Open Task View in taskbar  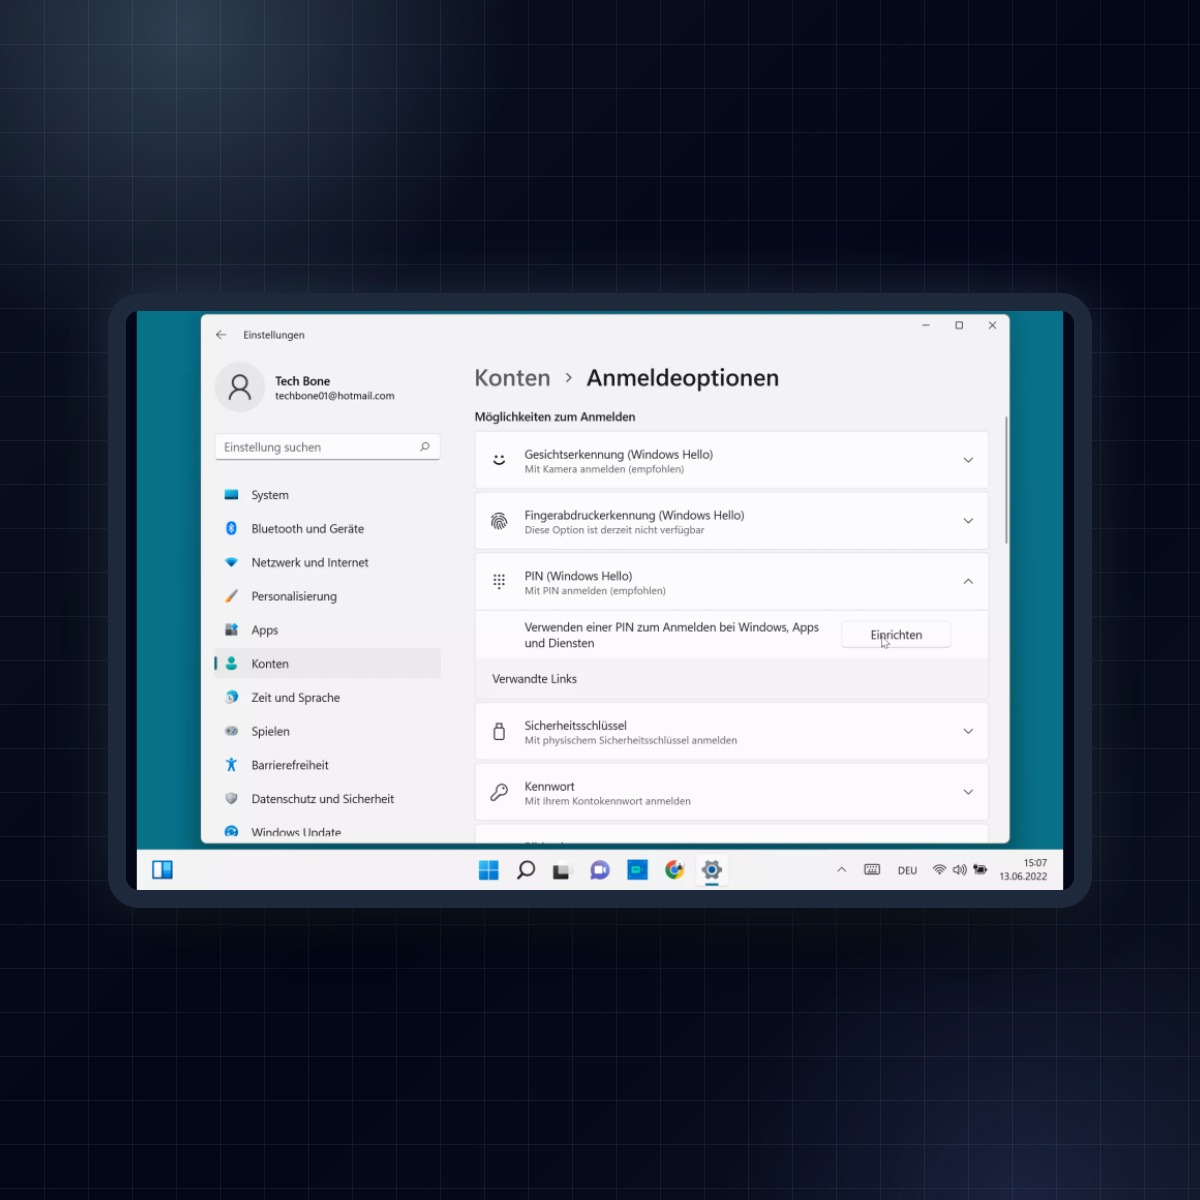click(561, 871)
